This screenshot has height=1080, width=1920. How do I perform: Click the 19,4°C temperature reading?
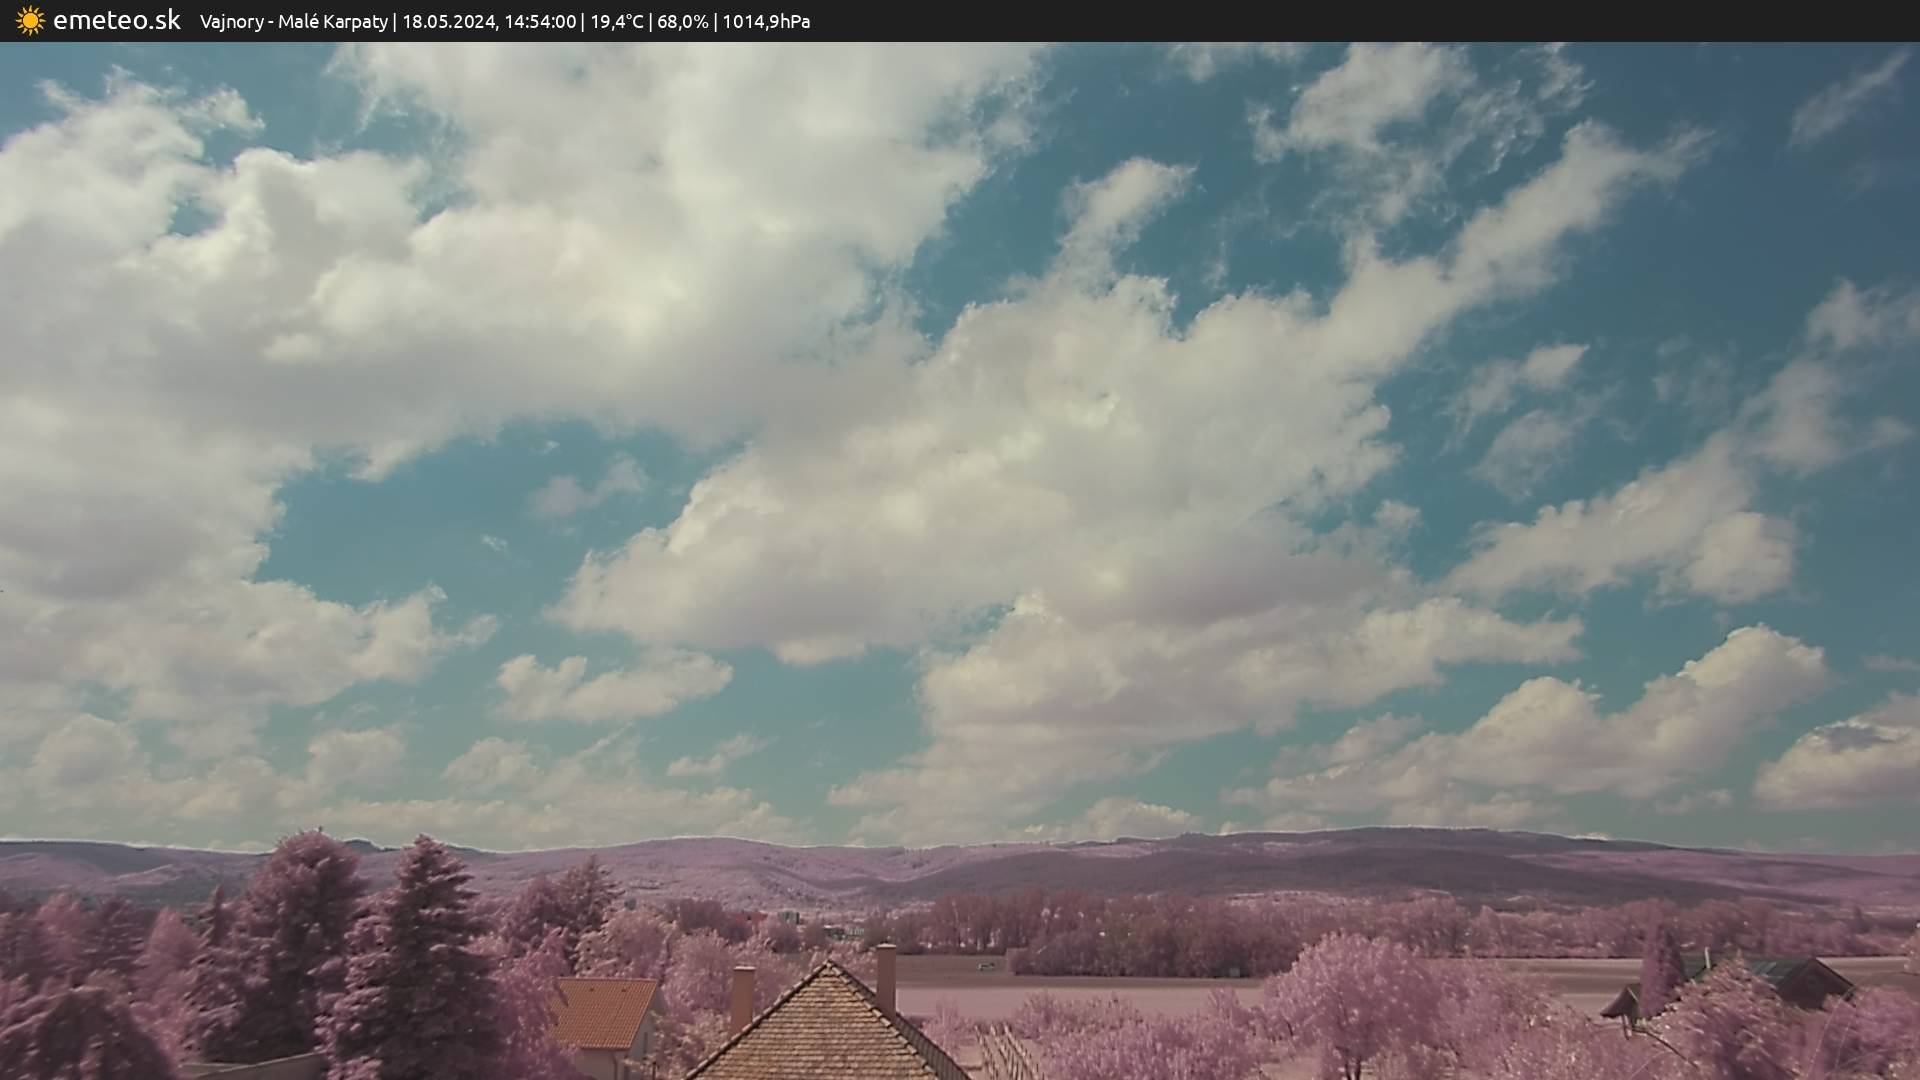point(616,21)
